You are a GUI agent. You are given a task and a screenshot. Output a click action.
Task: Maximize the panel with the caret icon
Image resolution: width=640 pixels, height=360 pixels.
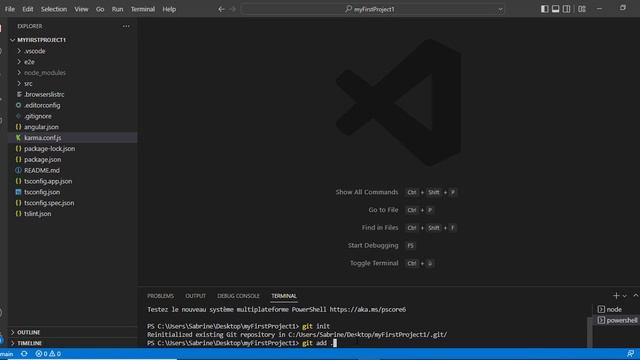tap(636, 296)
